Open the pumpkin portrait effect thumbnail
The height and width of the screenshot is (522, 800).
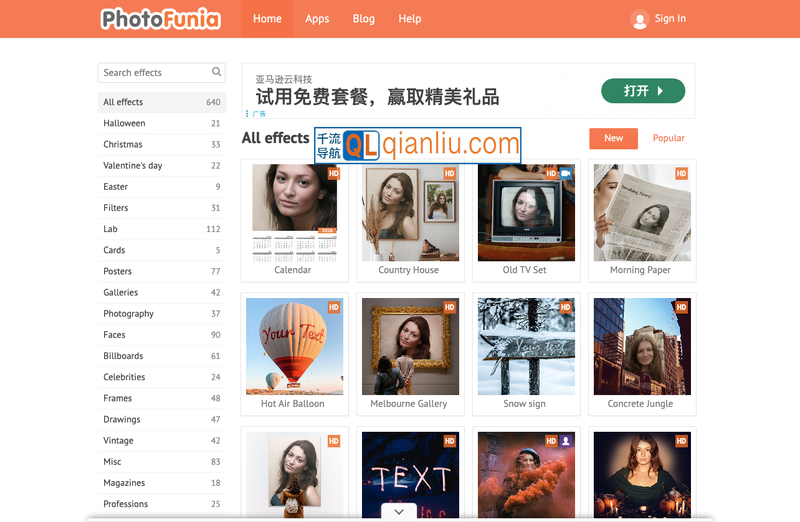click(x=642, y=475)
